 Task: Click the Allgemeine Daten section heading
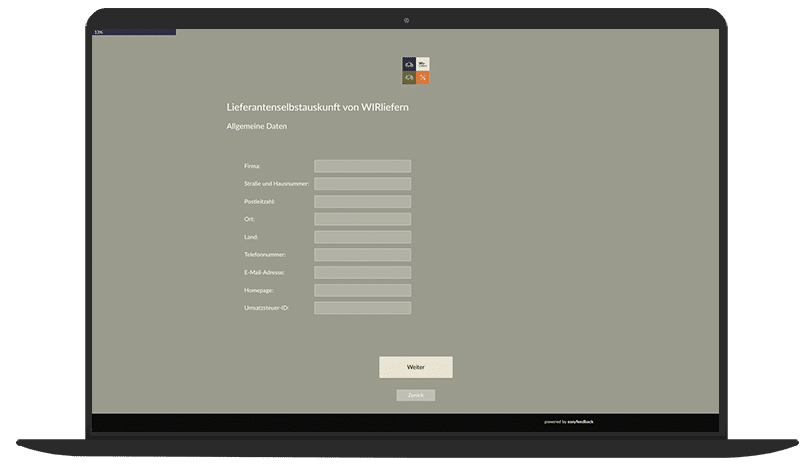click(x=257, y=127)
